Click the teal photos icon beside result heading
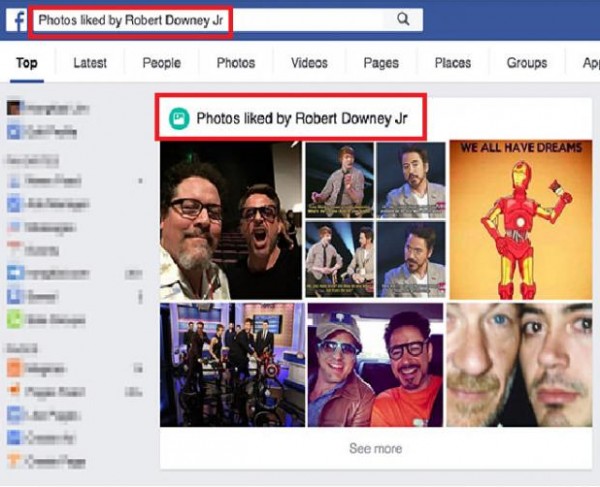The image size is (600, 487). pos(179,118)
